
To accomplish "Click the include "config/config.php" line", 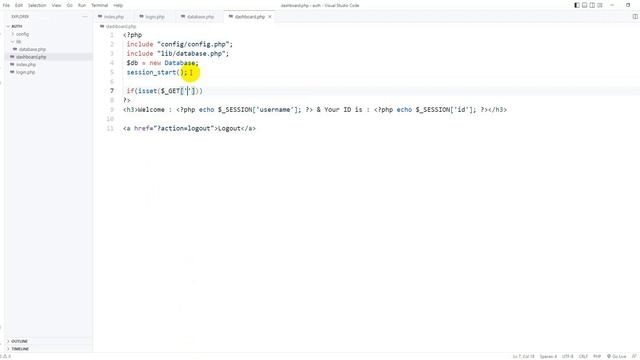I will pyautogui.click(x=180, y=44).
